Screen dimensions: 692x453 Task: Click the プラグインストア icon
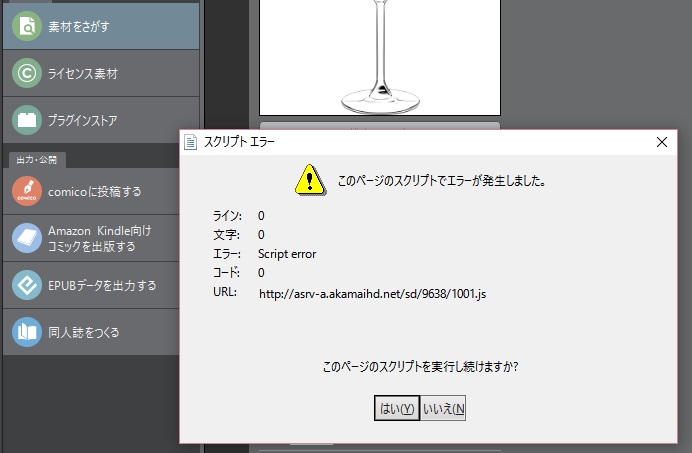(x=27, y=120)
